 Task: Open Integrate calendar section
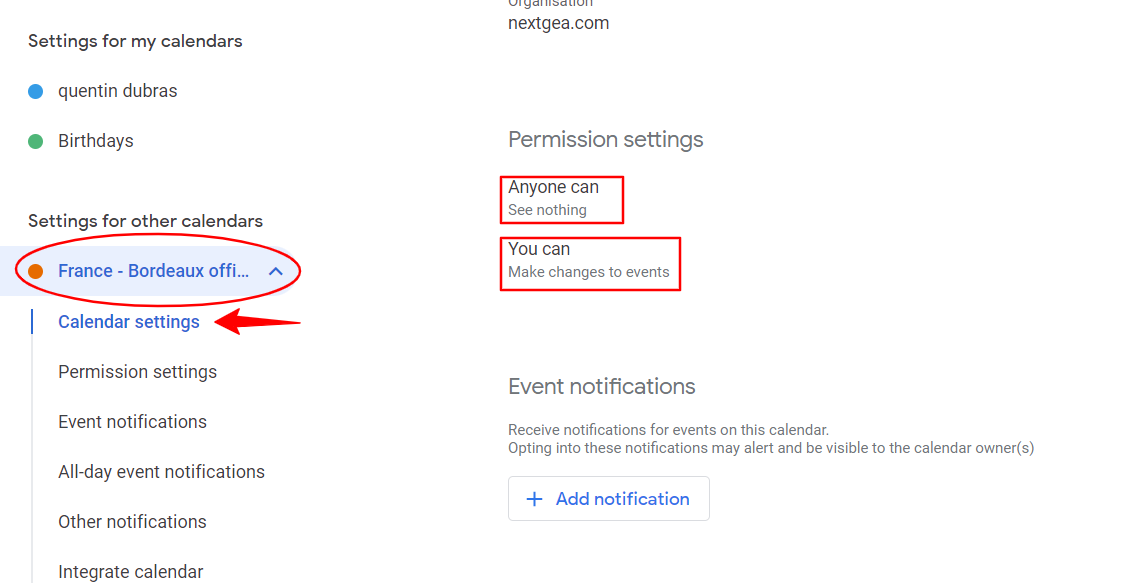[x=131, y=572]
